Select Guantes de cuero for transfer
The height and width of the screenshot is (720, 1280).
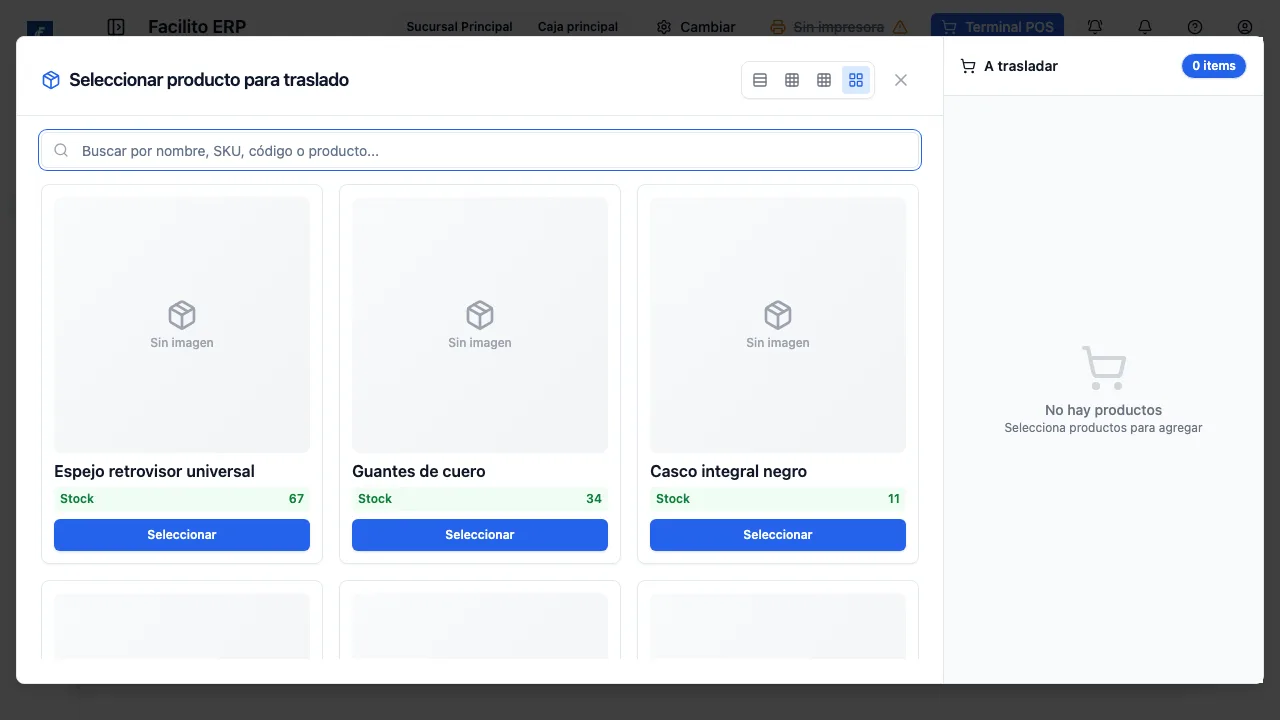pos(480,535)
